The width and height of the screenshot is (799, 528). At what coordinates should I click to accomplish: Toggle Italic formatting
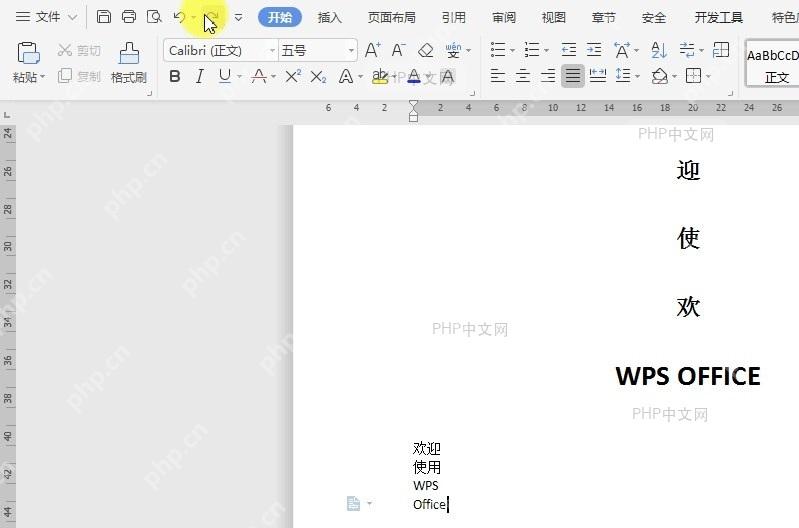click(x=200, y=76)
